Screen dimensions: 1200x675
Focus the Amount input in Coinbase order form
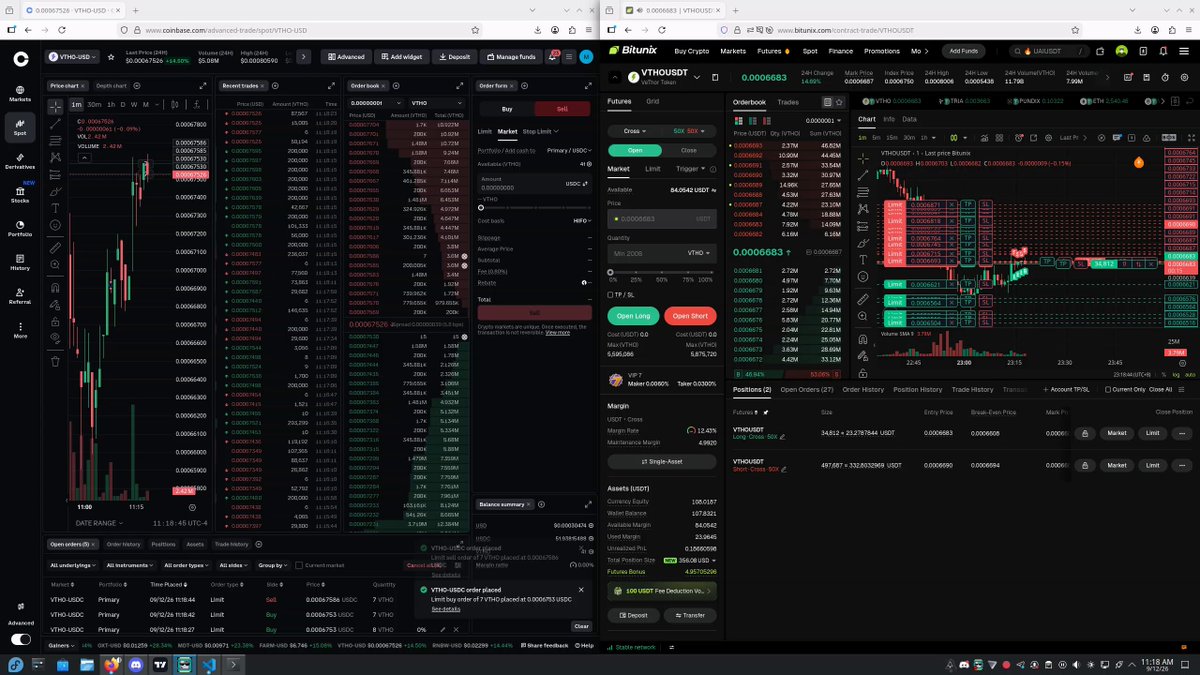pyautogui.click(x=535, y=185)
